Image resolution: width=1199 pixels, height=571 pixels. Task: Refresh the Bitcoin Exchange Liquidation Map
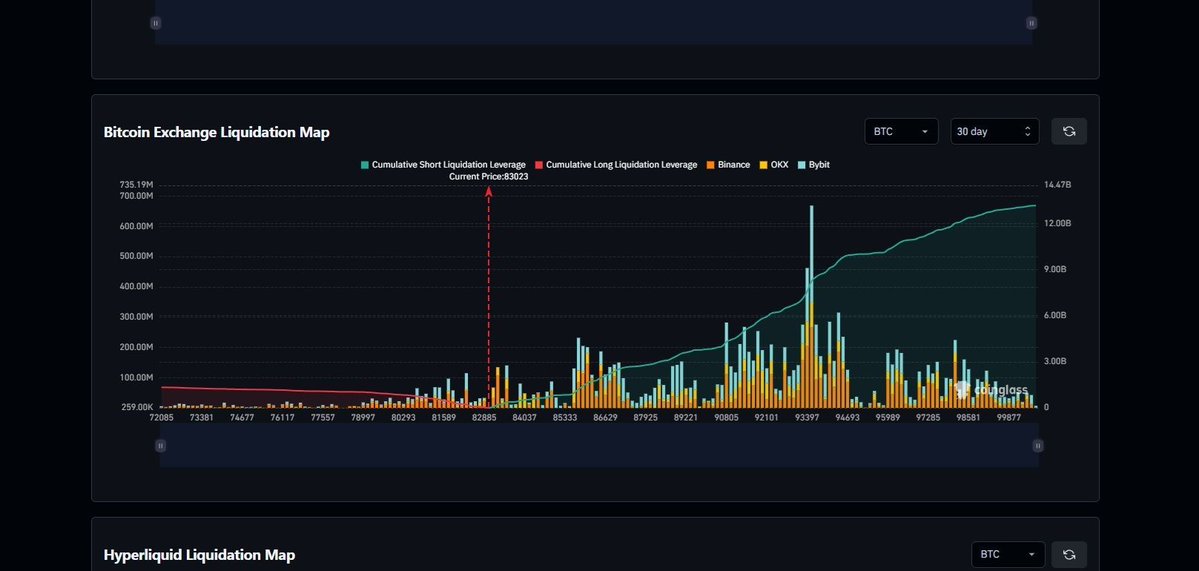[x=1069, y=131]
